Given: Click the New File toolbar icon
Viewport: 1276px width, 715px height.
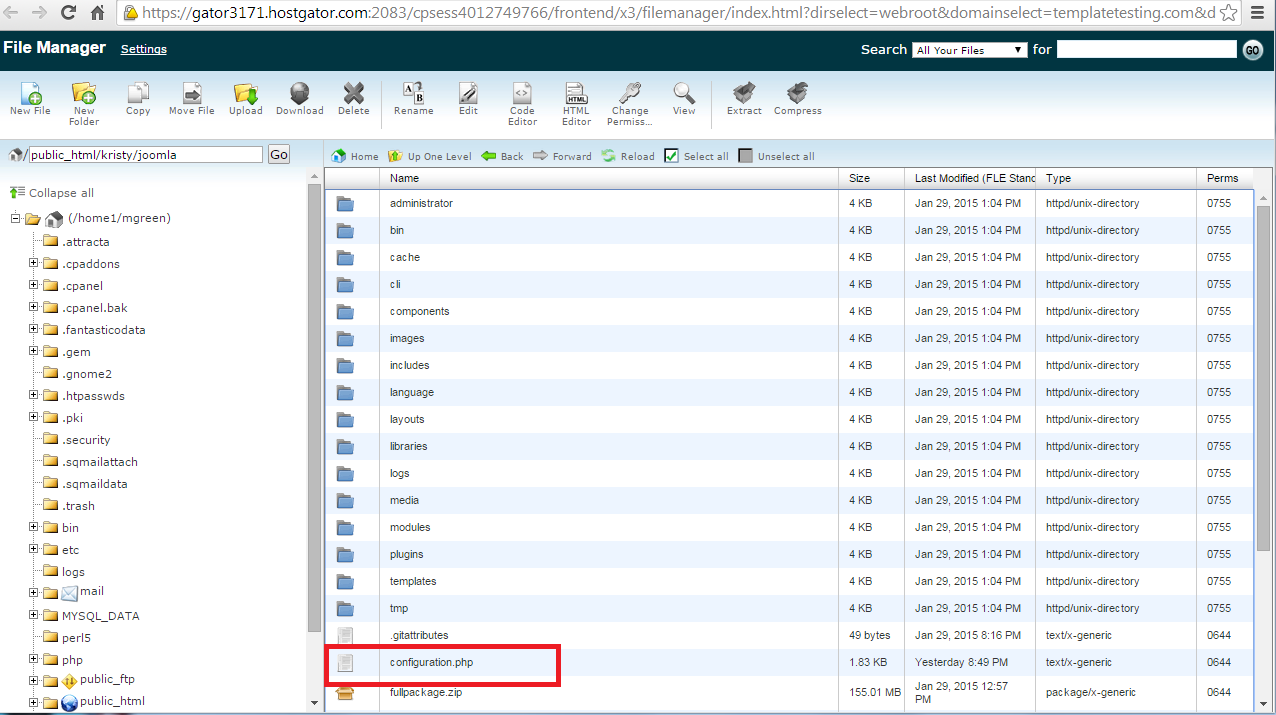Looking at the screenshot, I should 30,94.
